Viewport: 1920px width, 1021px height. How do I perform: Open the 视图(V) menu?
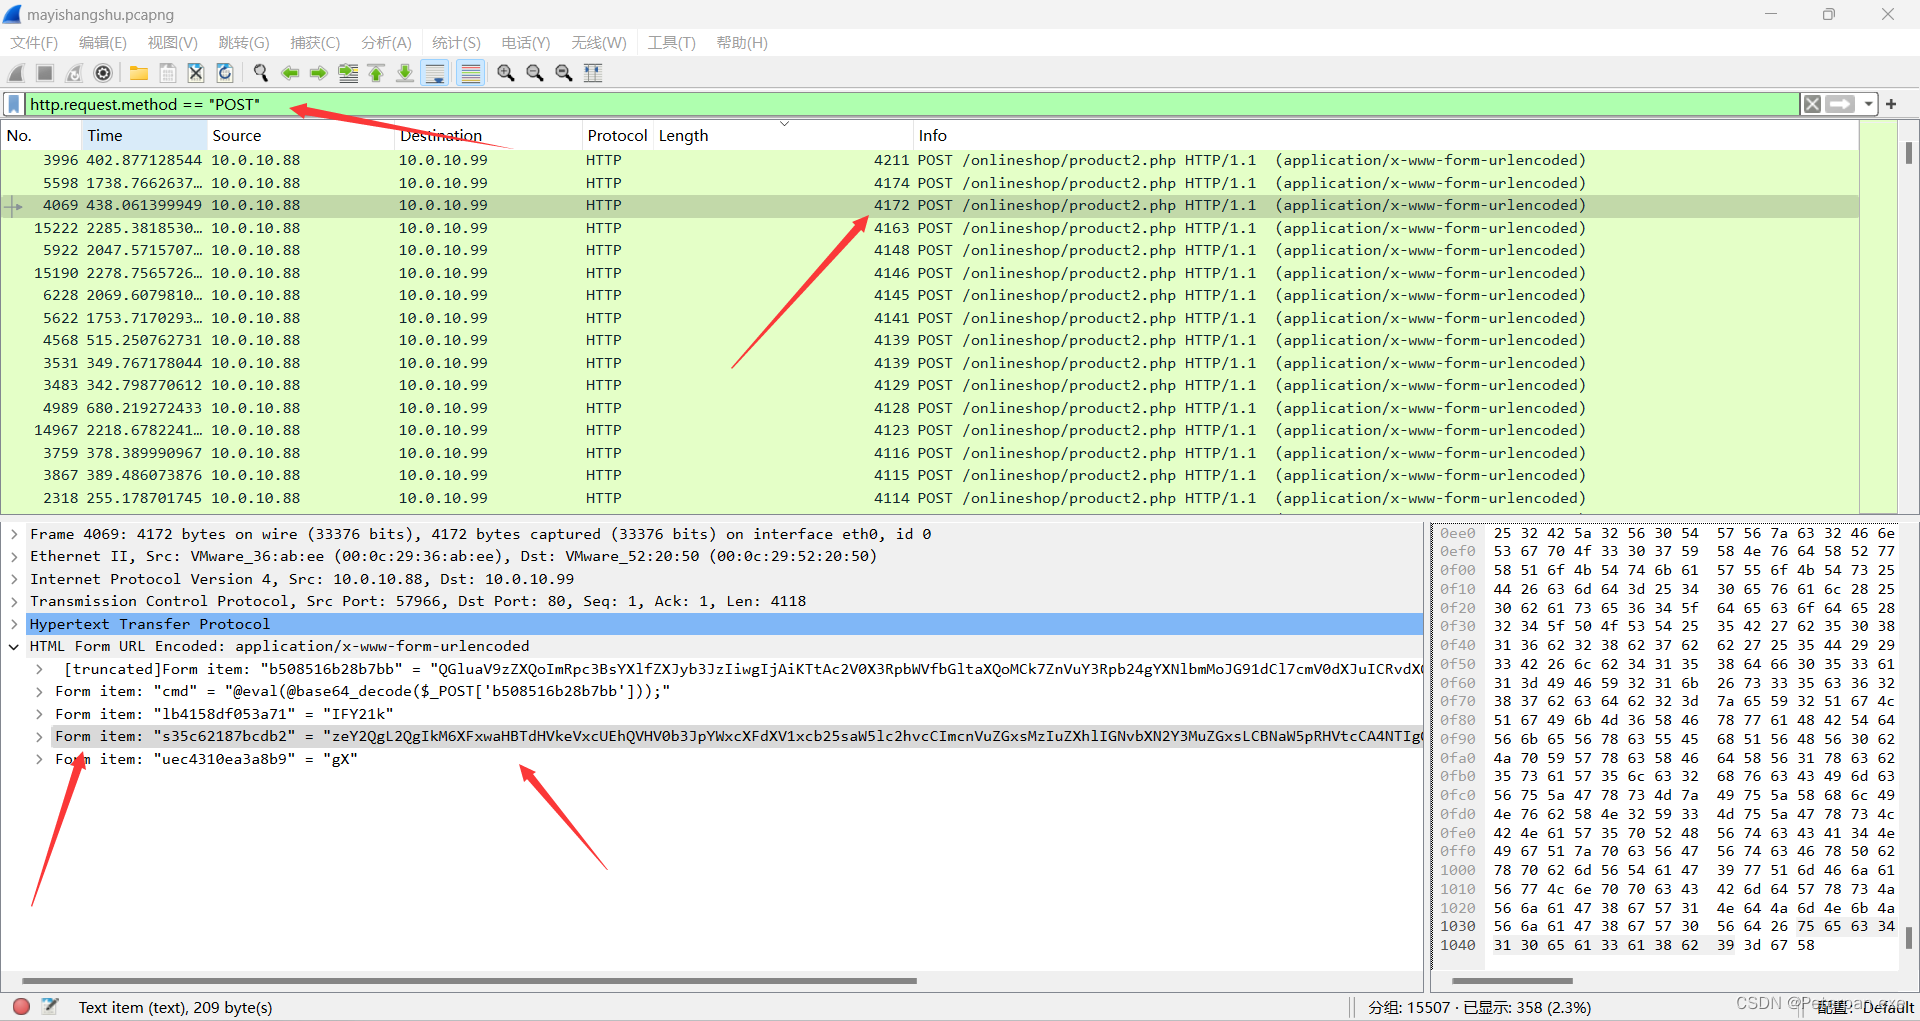[173, 43]
